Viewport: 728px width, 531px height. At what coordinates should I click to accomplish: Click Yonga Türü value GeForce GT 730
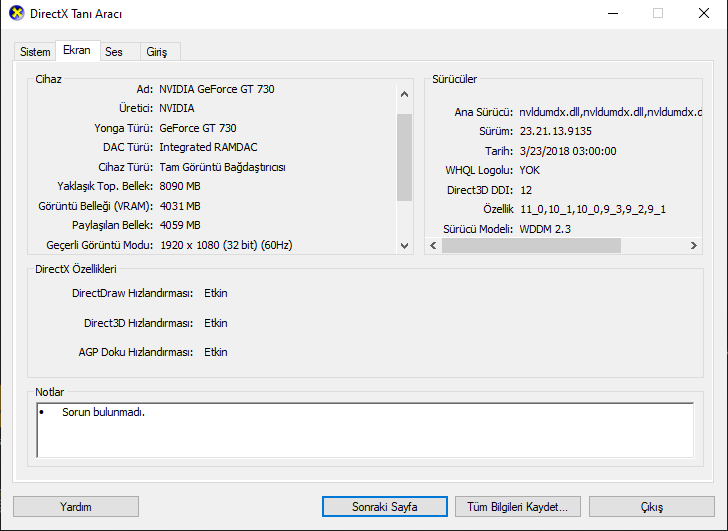click(x=198, y=128)
